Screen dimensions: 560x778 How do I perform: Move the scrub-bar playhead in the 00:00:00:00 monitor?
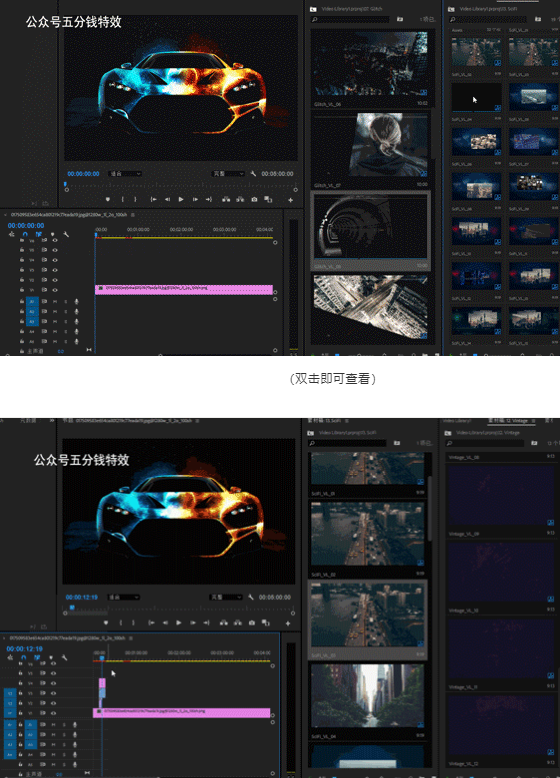tap(65, 185)
